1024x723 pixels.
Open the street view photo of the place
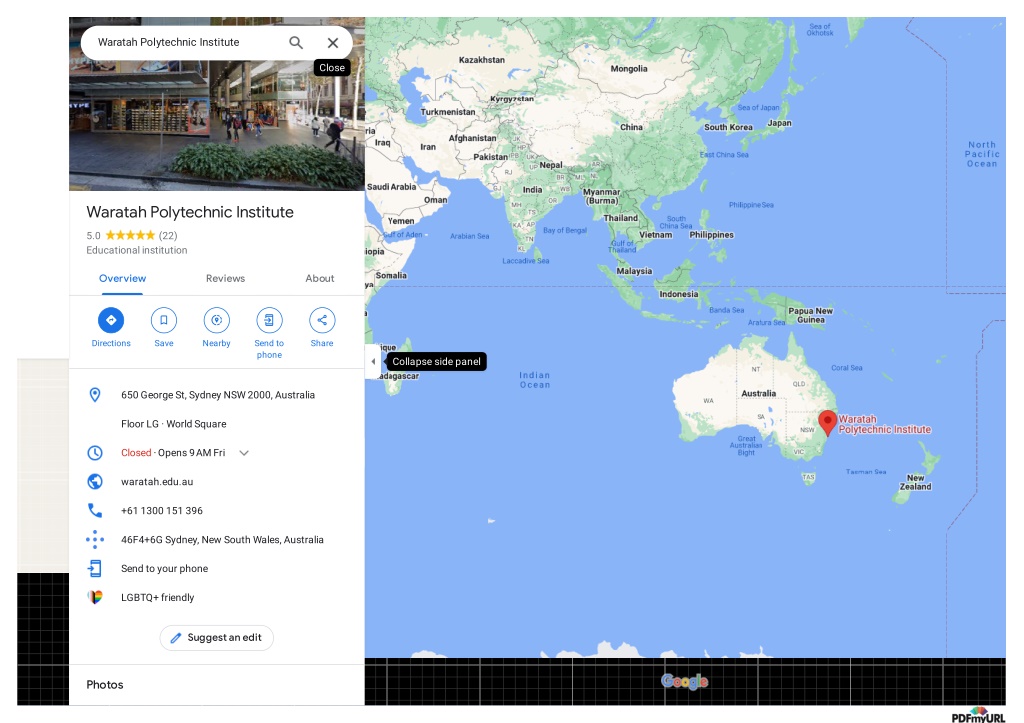point(217,125)
